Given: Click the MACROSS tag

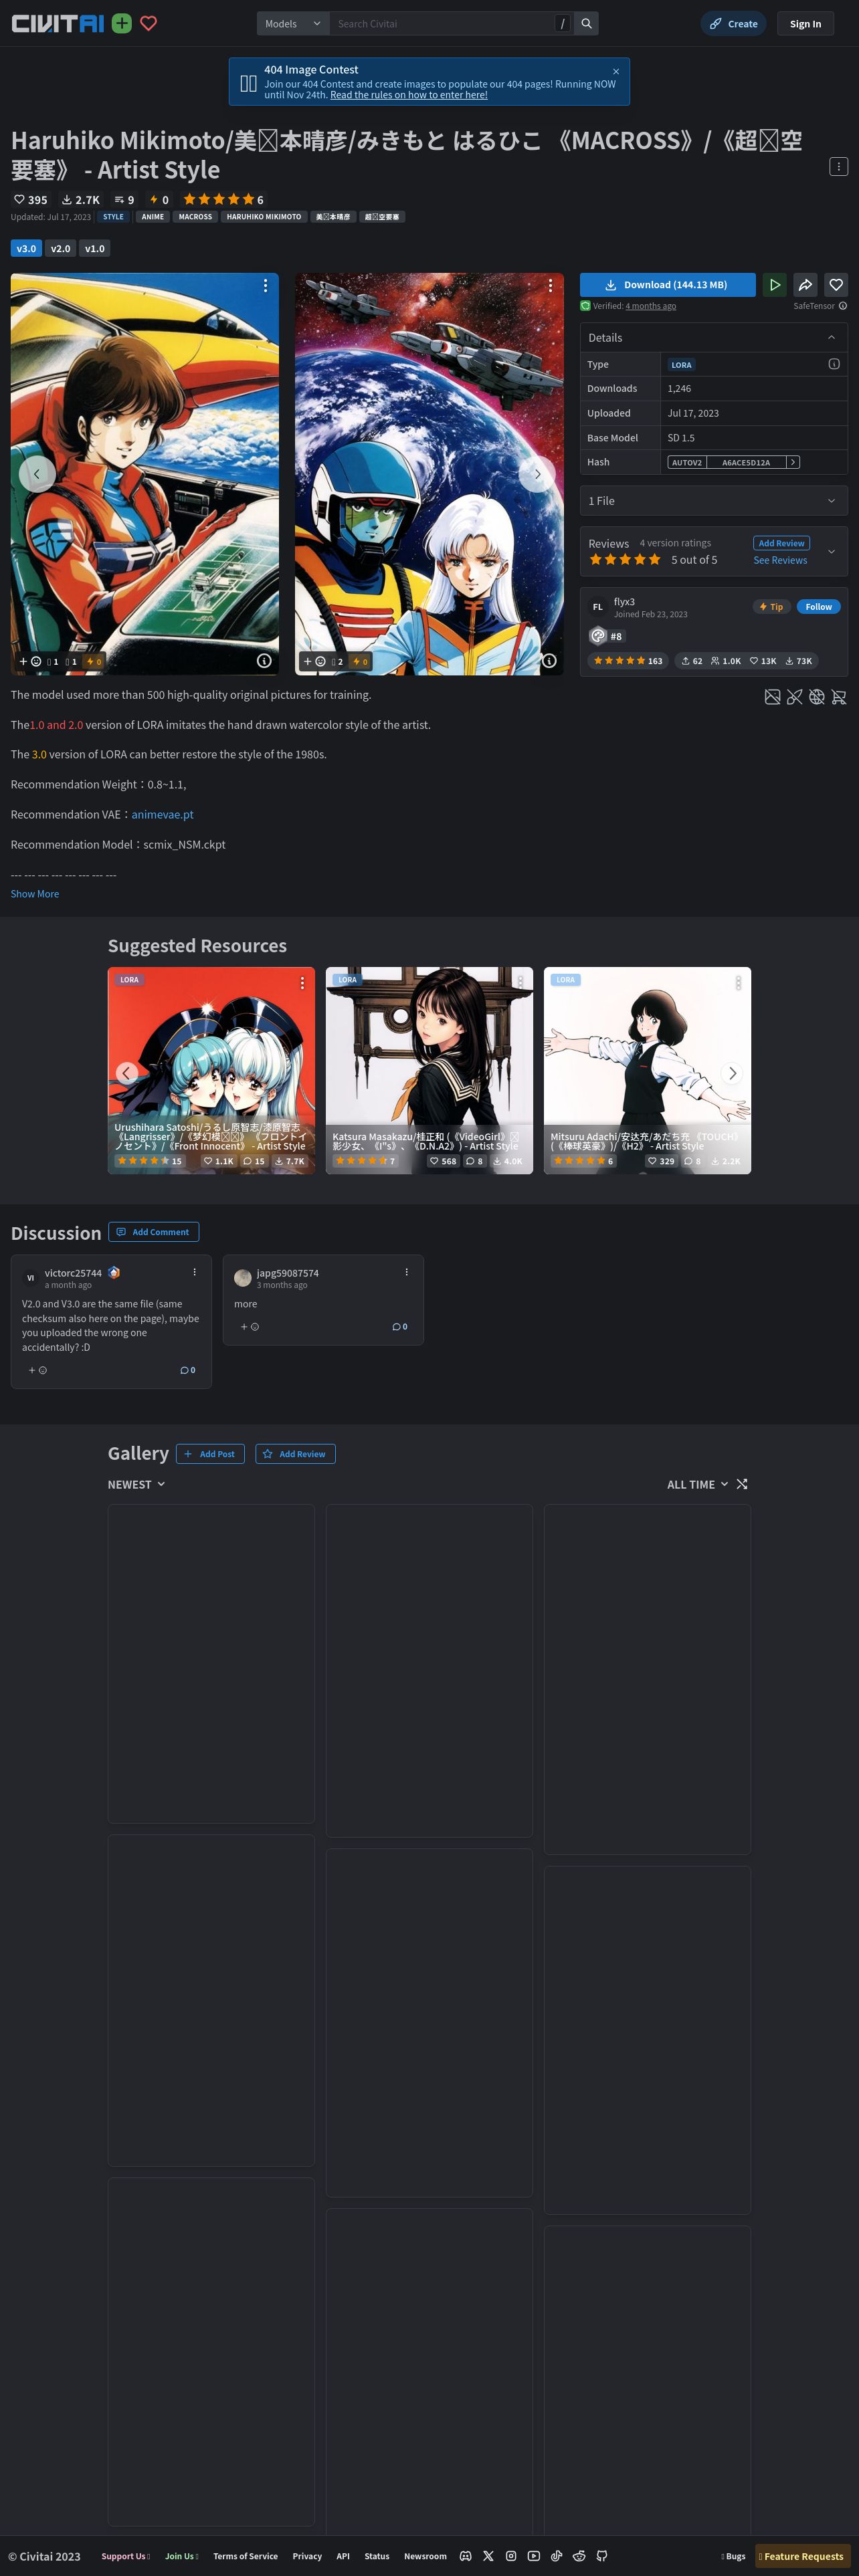Looking at the screenshot, I should [195, 217].
